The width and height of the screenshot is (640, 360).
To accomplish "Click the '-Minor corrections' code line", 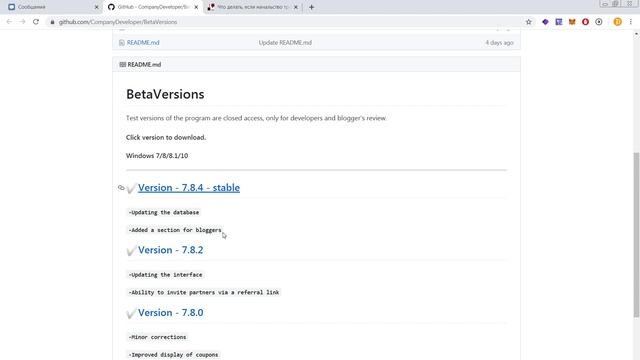I will point(157,337).
